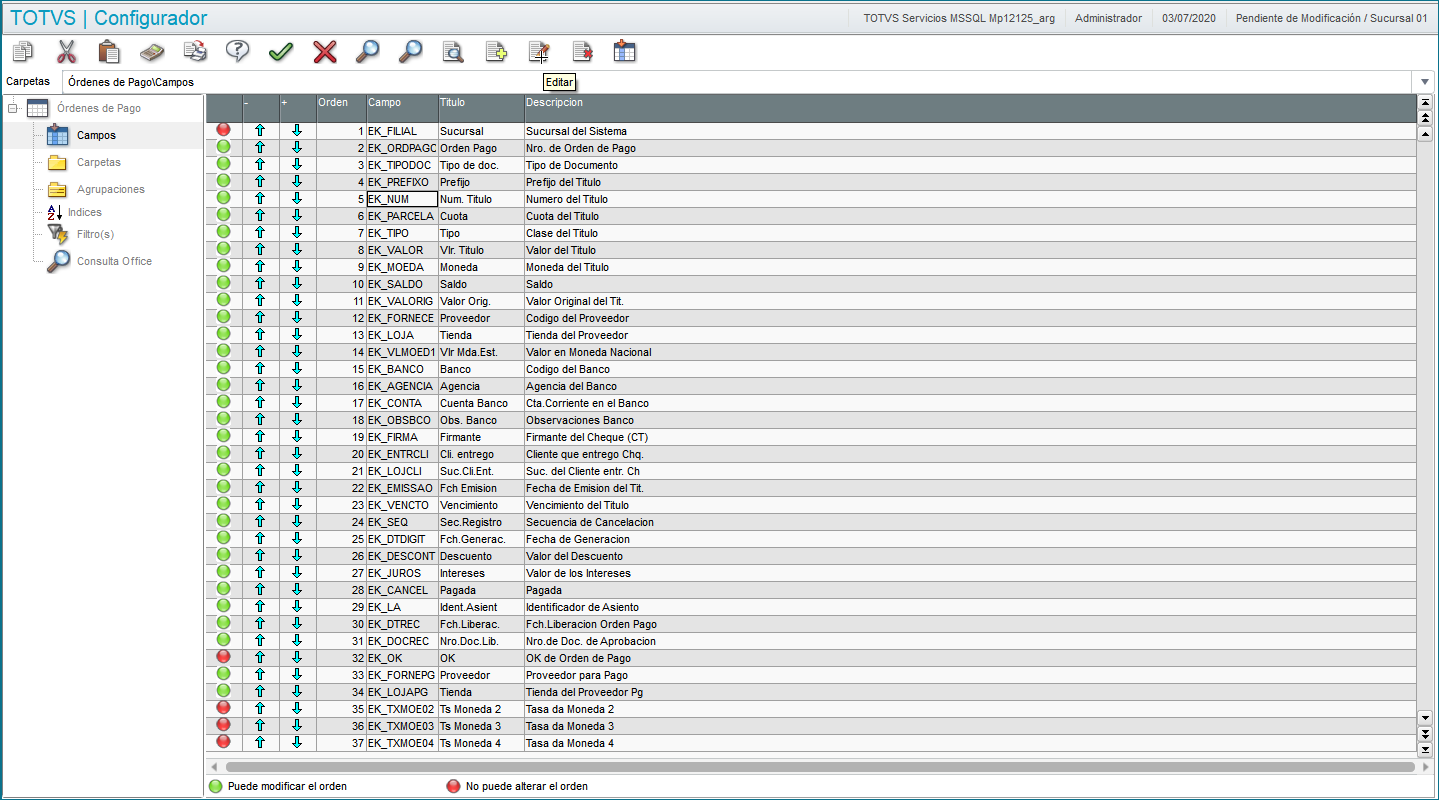Select the 'Valor en Moneda Nacional' cell

pos(970,352)
